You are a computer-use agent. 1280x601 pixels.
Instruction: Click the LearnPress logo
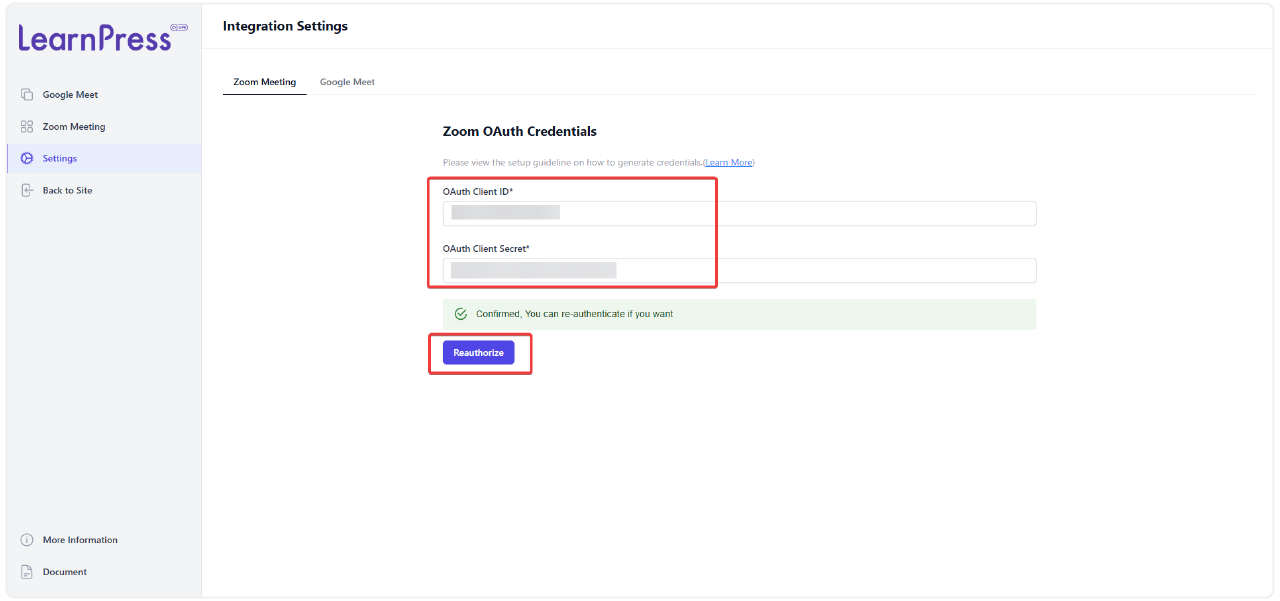[103, 38]
